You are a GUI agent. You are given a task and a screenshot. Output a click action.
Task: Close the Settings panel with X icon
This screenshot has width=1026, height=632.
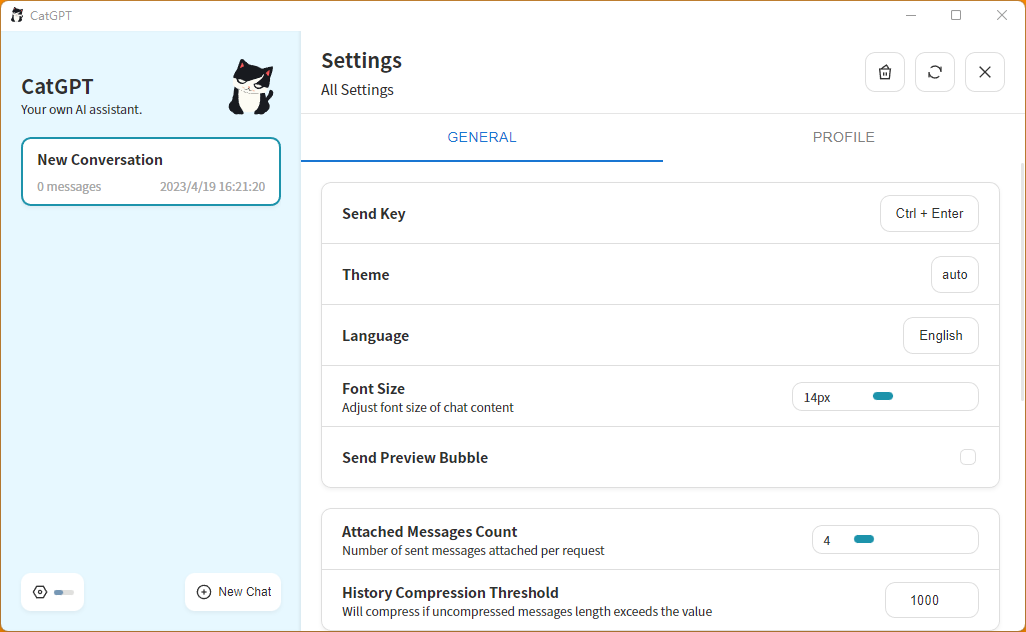click(x=985, y=72)
